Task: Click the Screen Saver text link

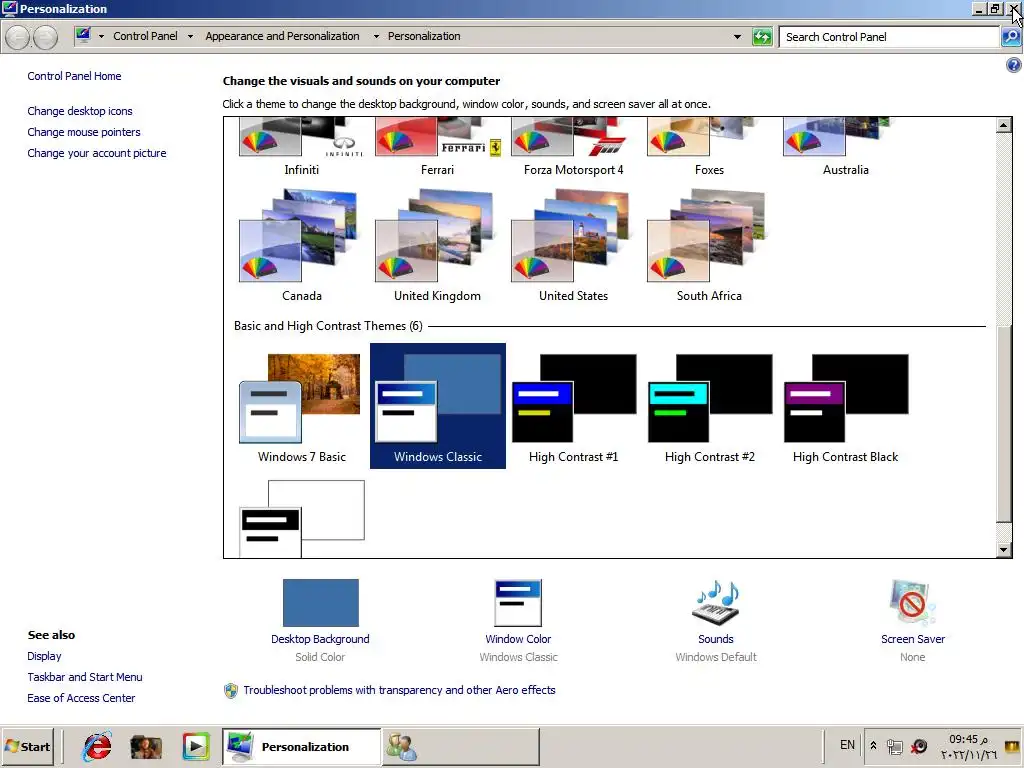Action: tap(912, 639)
